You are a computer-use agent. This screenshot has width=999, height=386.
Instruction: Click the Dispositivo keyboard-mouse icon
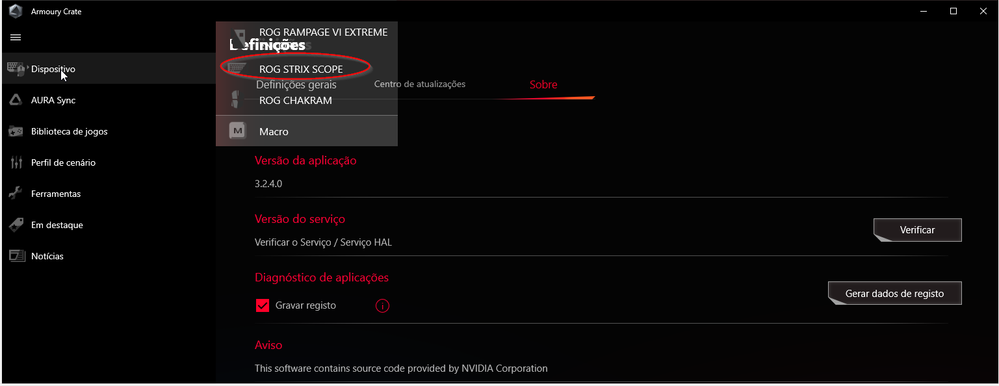[x=16, y=69]
